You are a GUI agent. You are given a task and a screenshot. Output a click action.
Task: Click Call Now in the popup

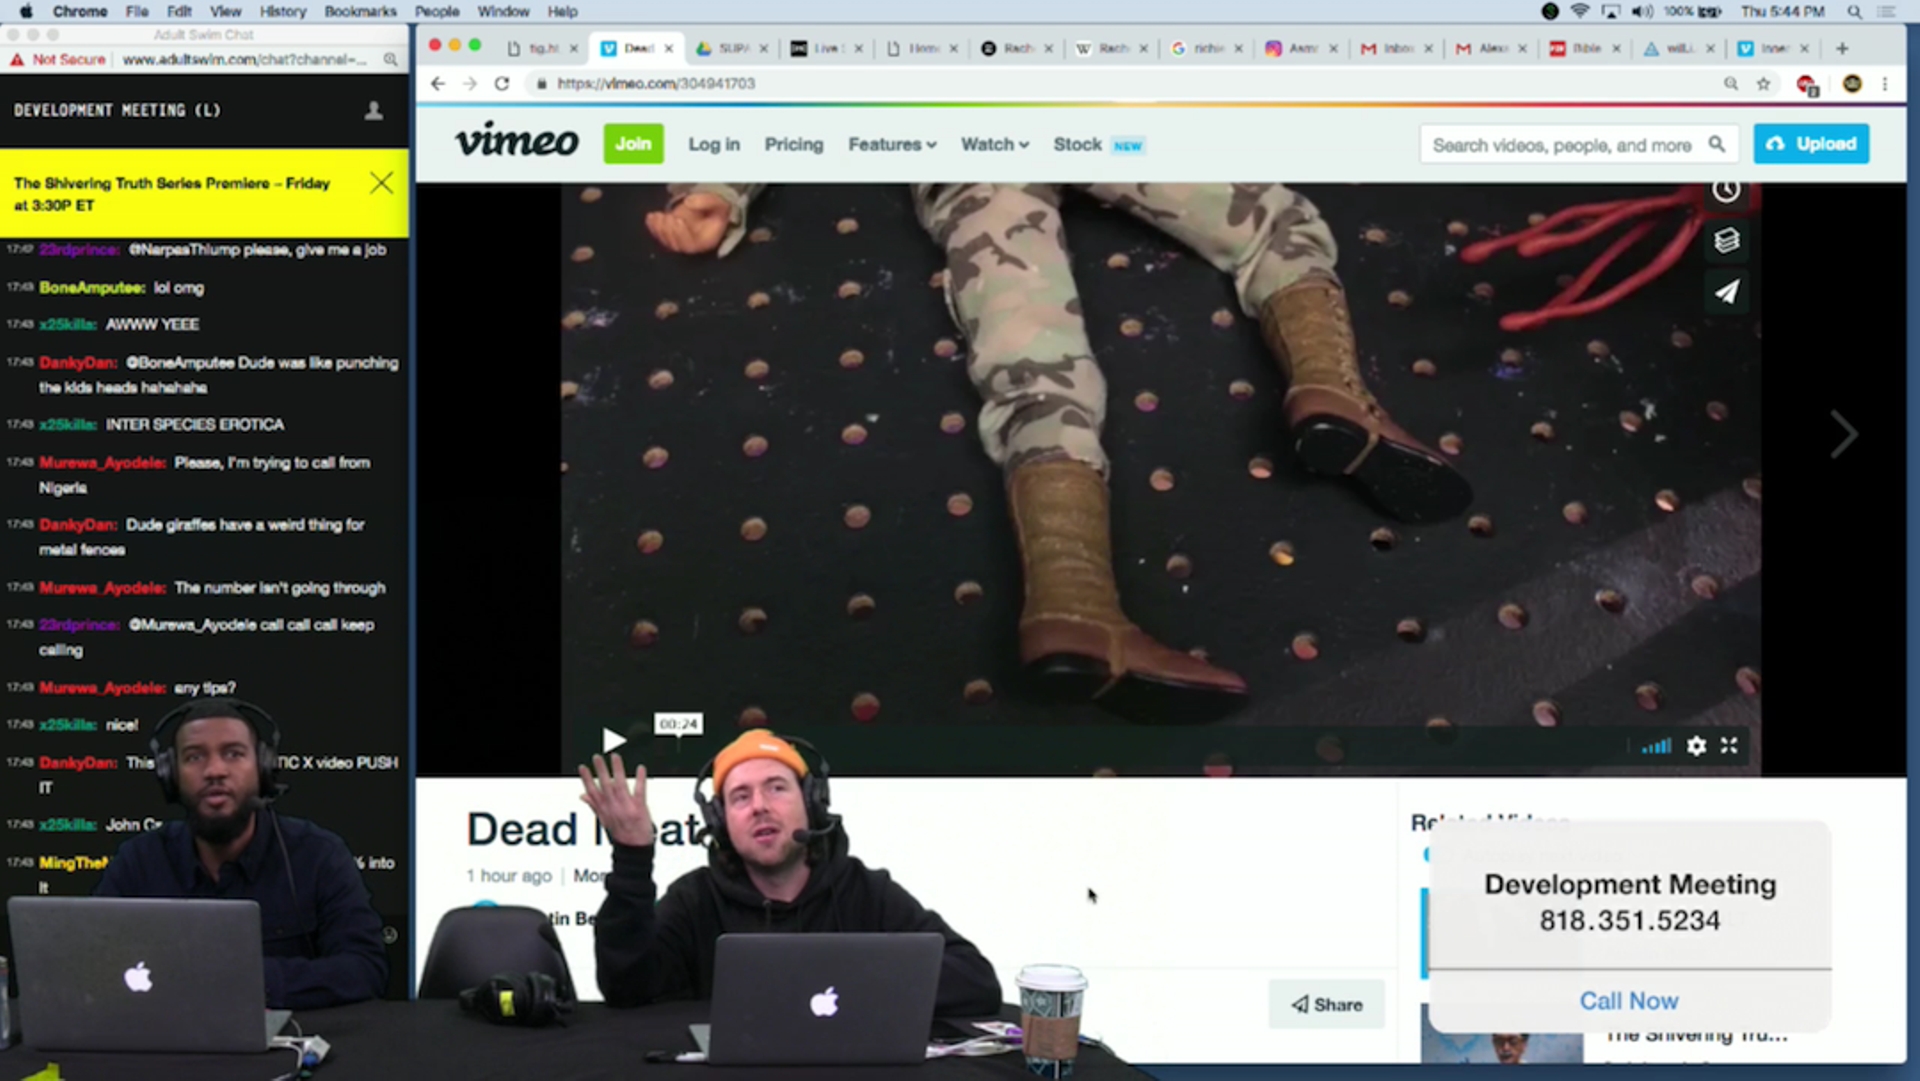[1629, 1001]
